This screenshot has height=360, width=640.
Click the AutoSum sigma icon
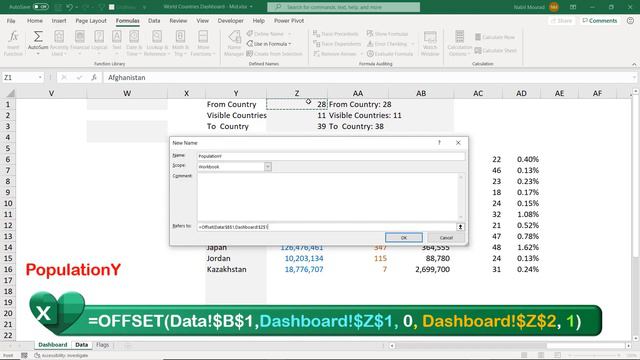coord(38,37)
